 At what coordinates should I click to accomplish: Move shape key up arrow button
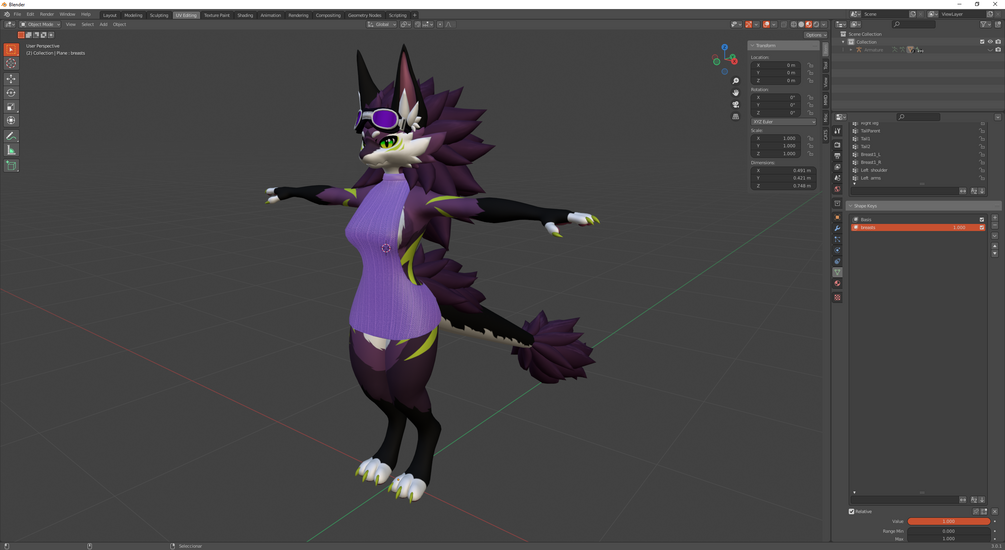995,246
